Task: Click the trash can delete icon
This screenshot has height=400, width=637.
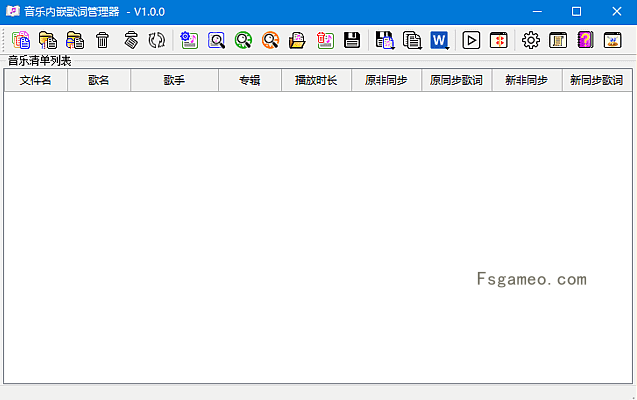Action: pyautogui.click(x=102, y=40)
